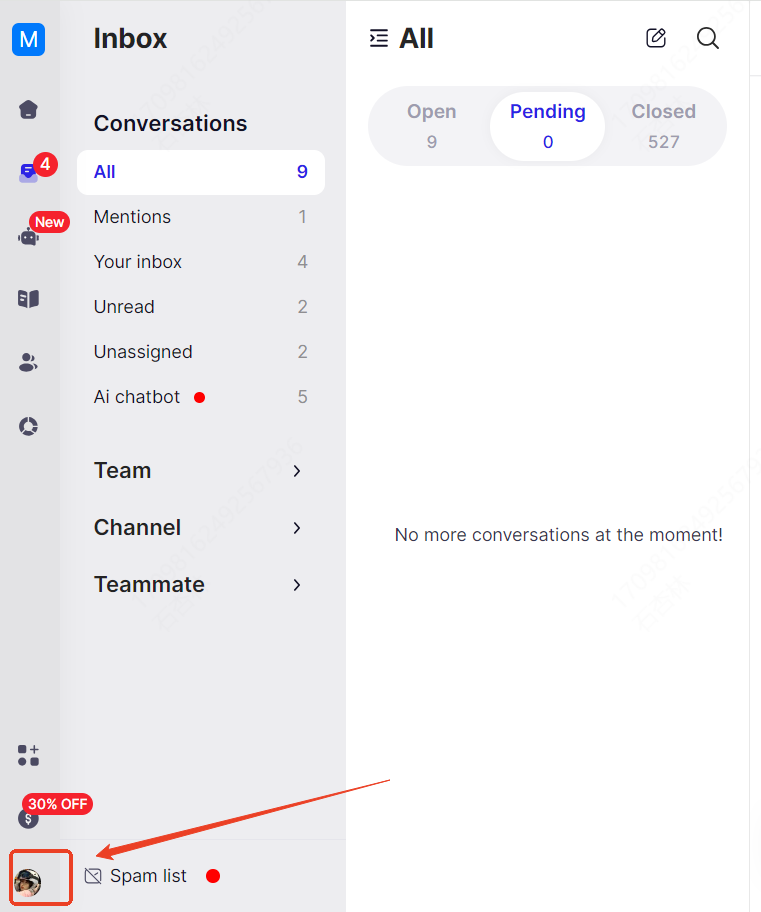761x912 pixels.
Task: Open the knowledge base book icon
Action: click(x=28, y=299)
